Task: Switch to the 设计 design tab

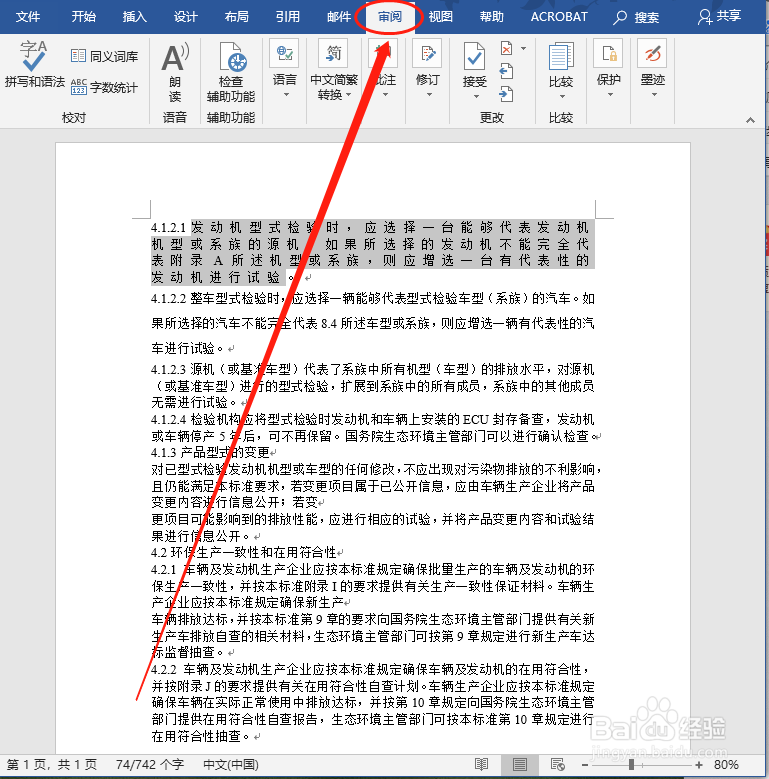Action: click(x=186, y=17)
